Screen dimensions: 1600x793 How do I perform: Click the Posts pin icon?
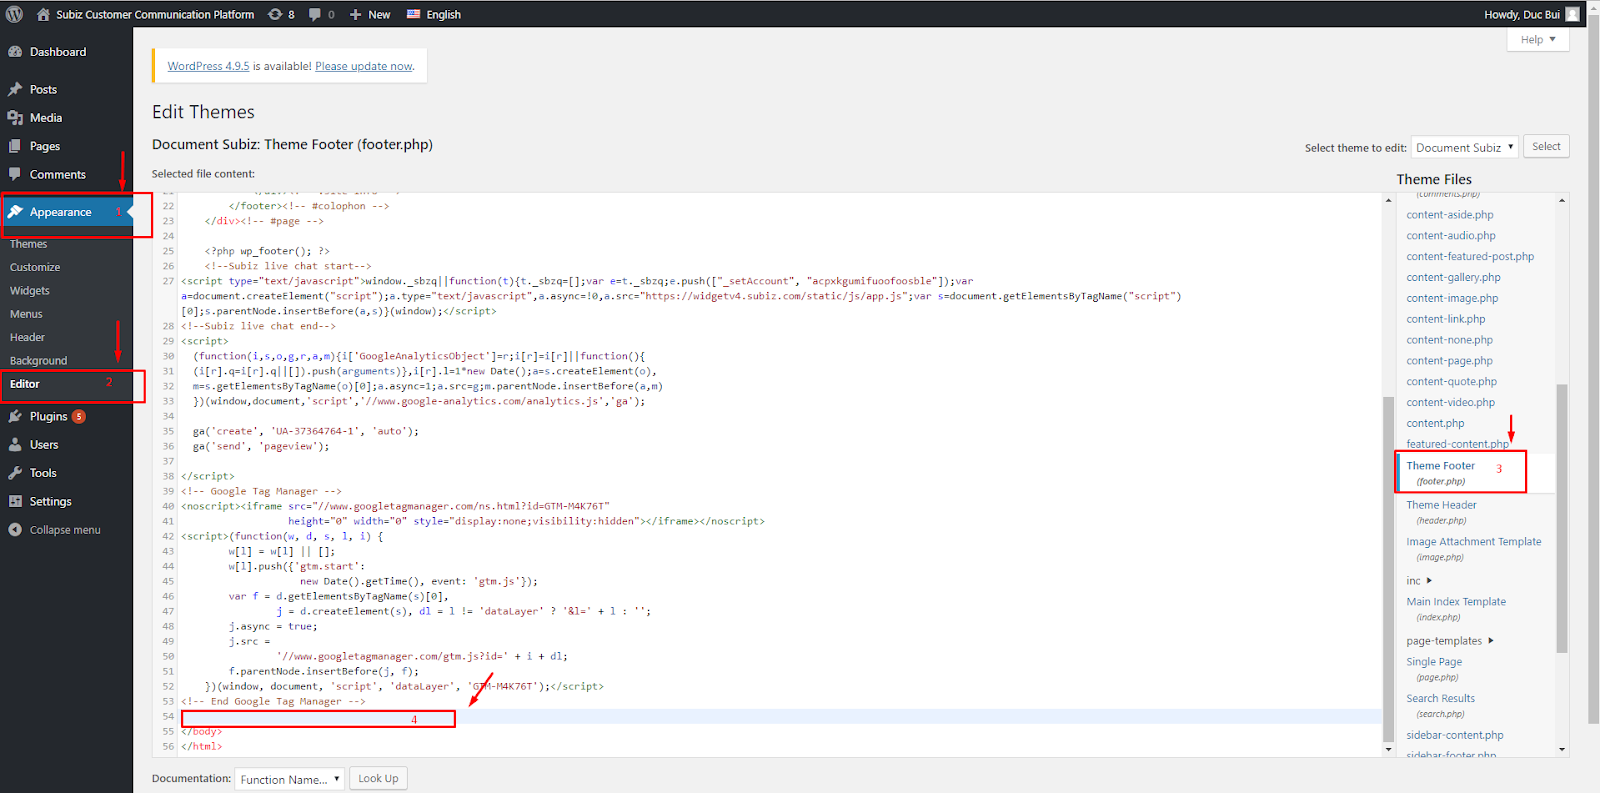15,89
